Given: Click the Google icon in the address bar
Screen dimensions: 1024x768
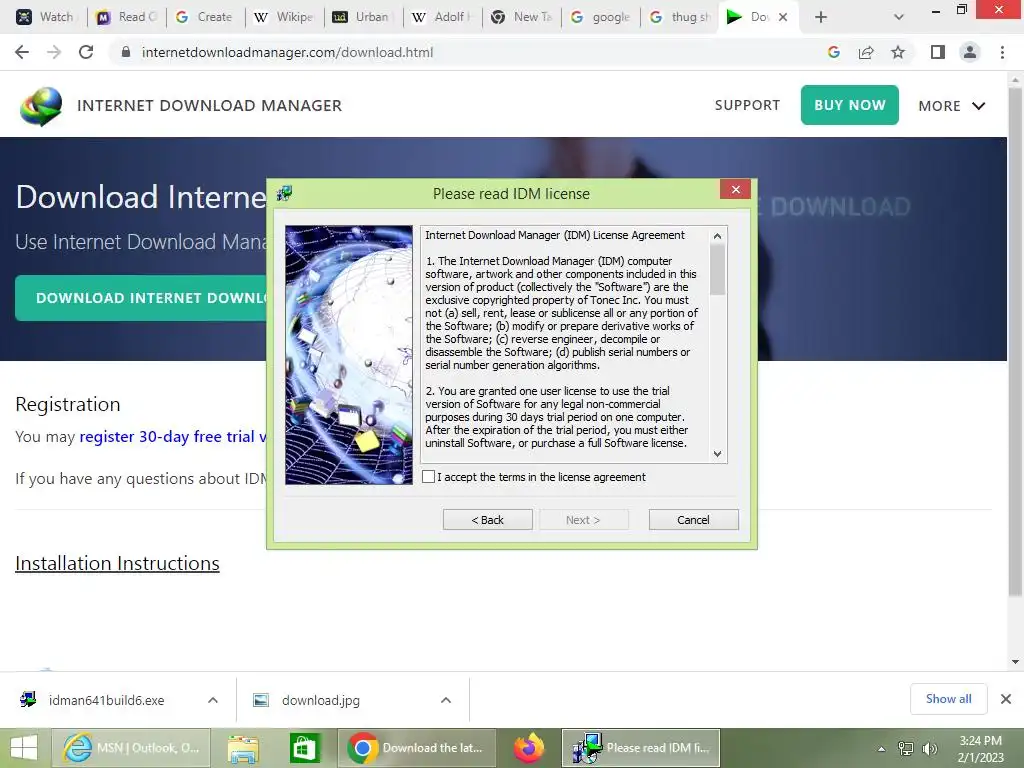Looking at the screenshot, I should click(833, 52).
